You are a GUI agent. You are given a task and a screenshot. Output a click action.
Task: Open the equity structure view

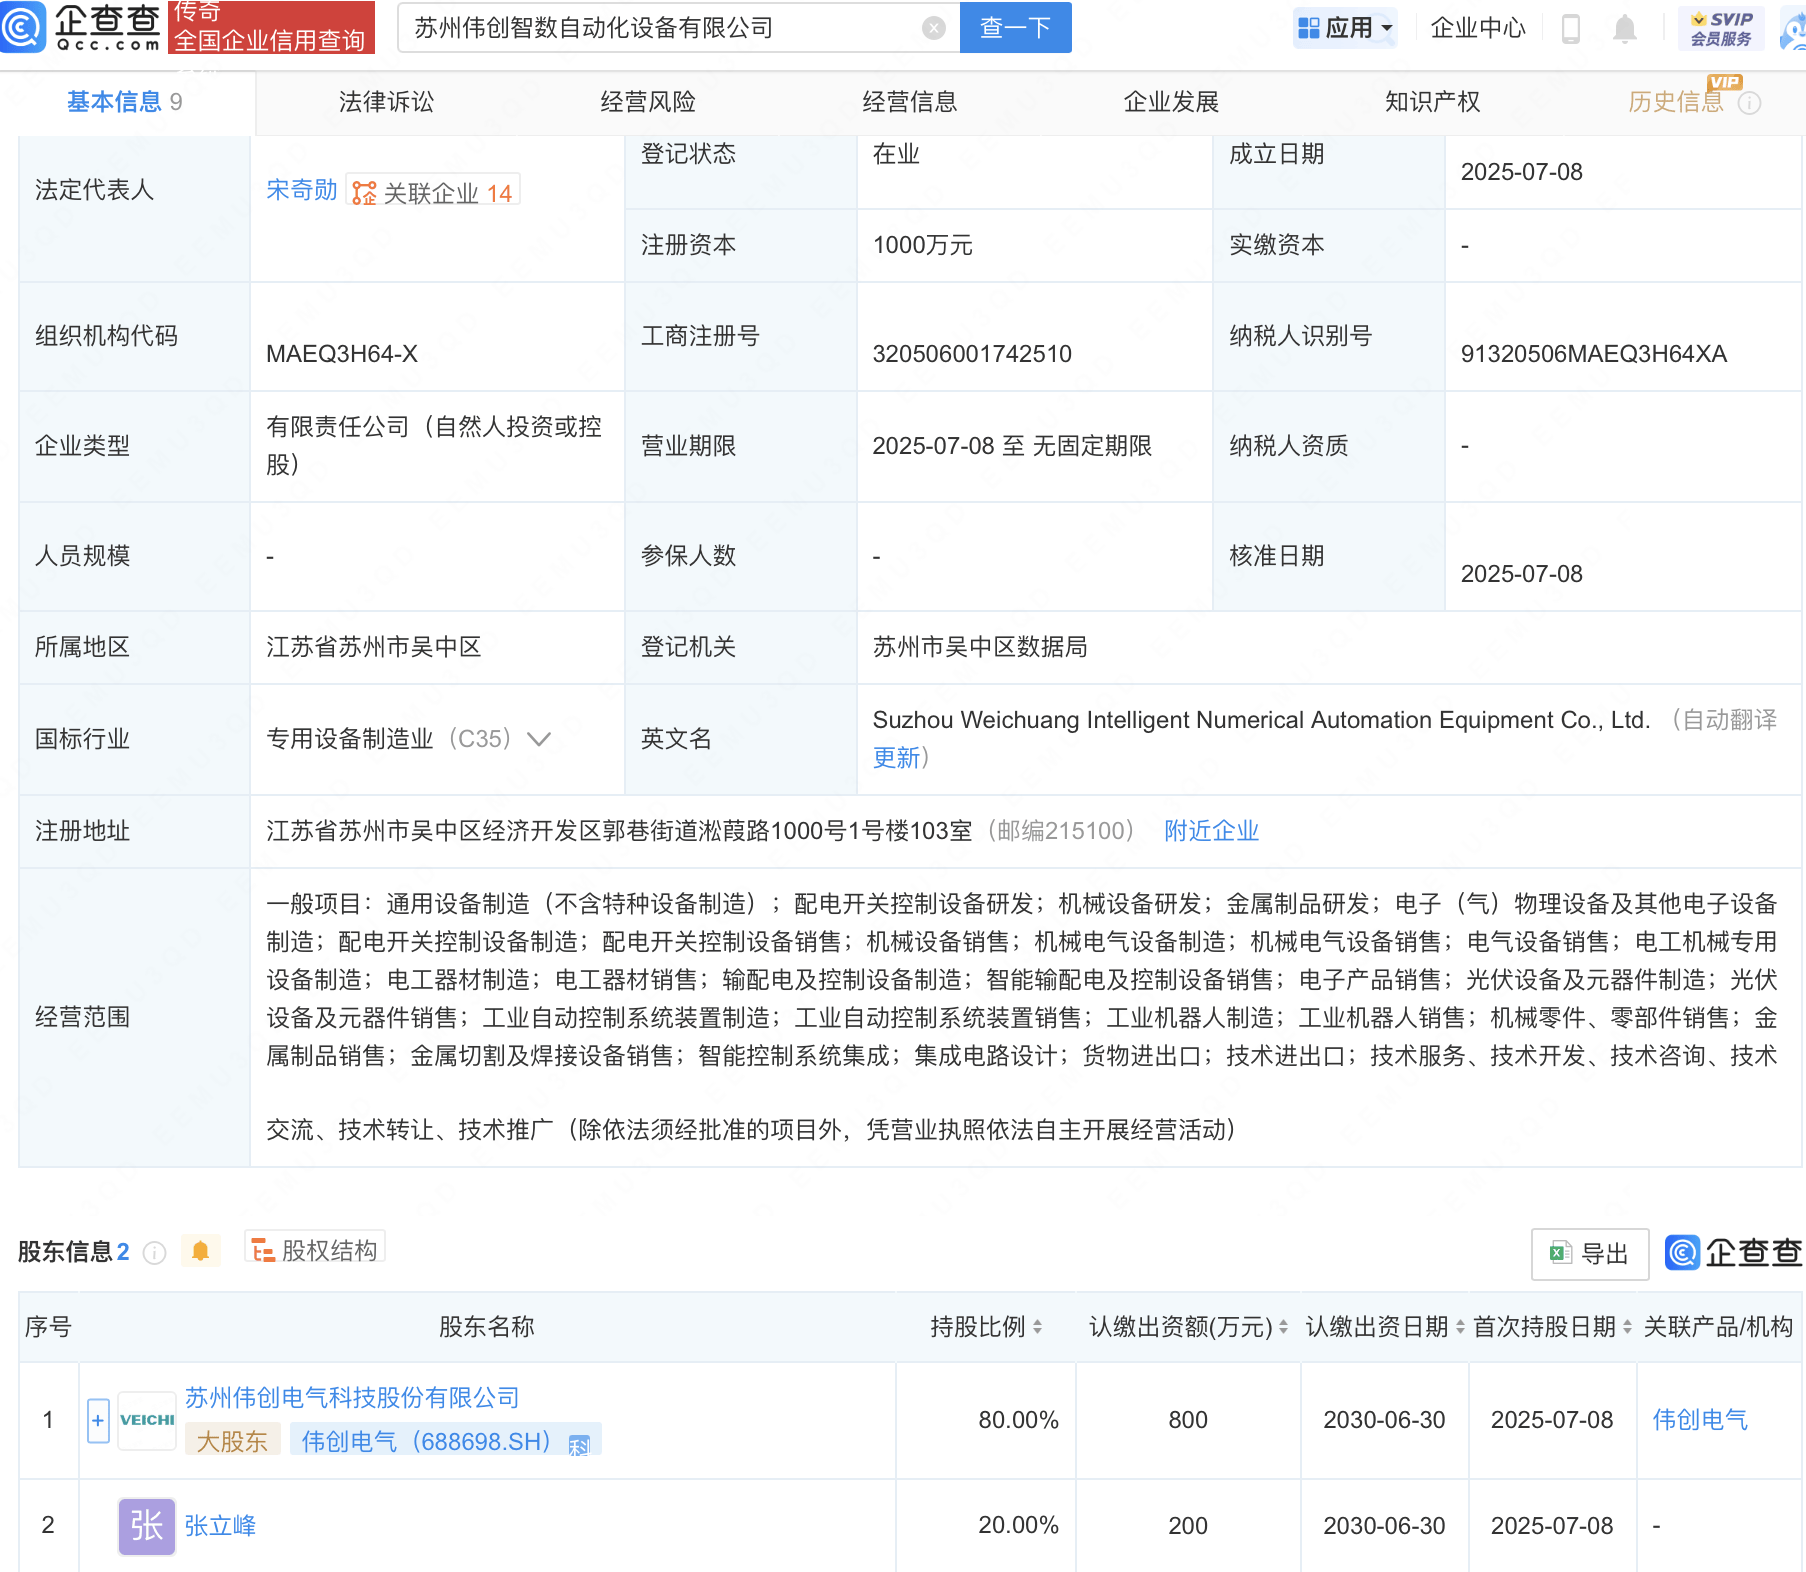coord(315,1250)
